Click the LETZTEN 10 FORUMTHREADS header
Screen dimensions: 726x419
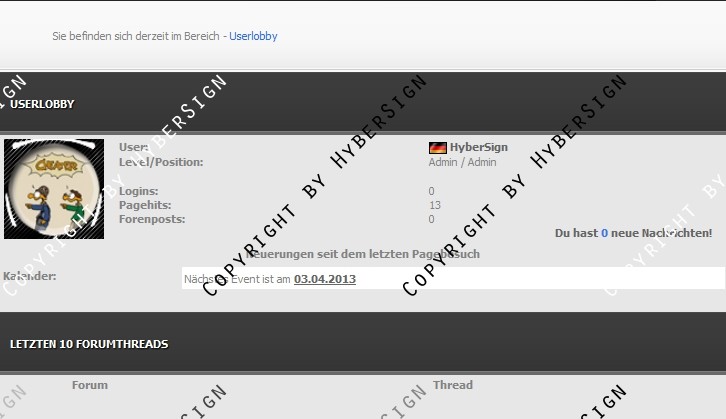[89, 344]
